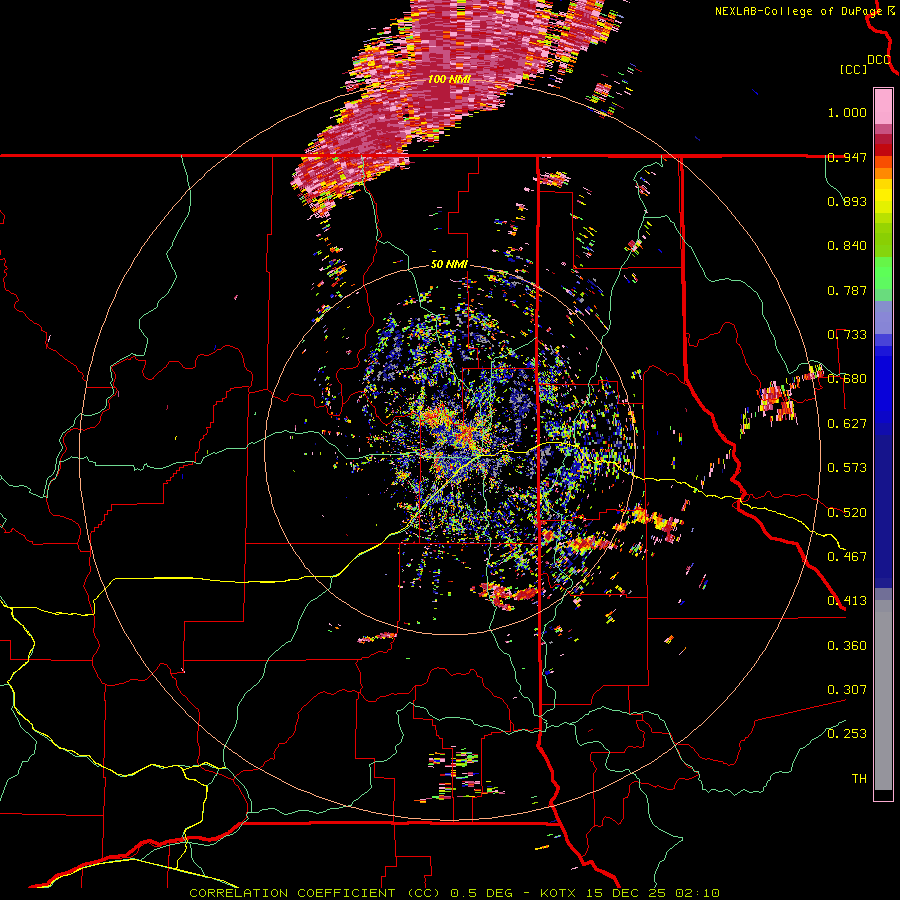Click the 1.000 color scale value
The width and height of the screenshot is (900, 900).
[847, 112]
